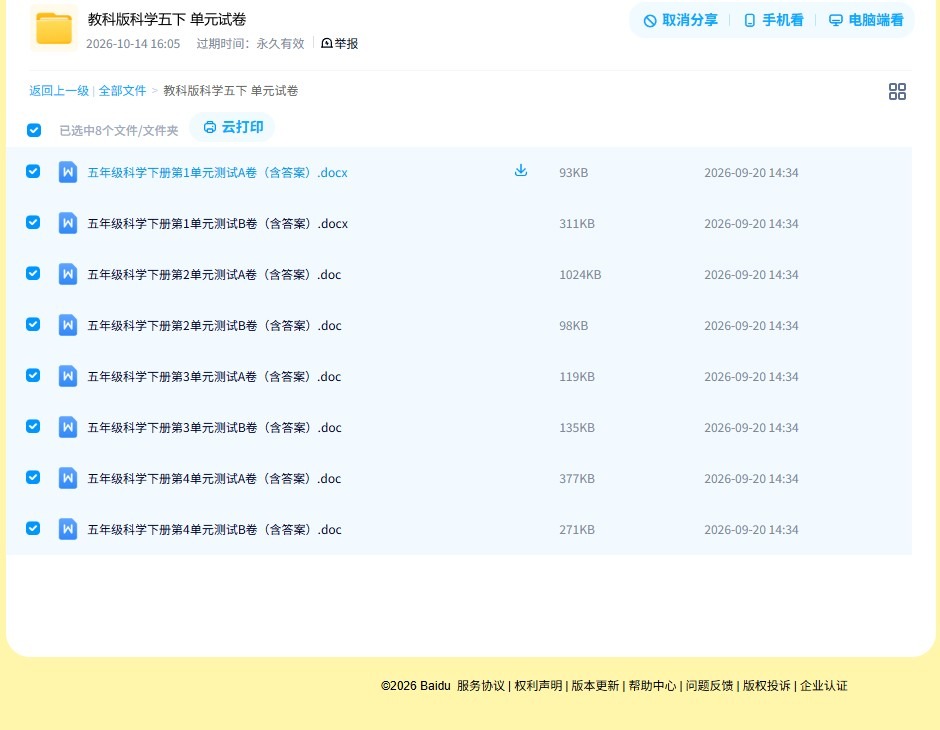Open 权利声明 footer link

(x=538, y=686)
